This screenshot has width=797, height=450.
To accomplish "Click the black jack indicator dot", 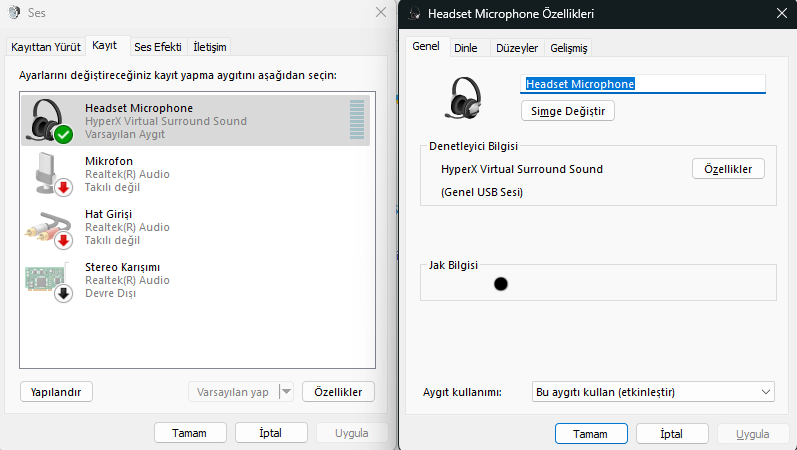I will 501,284.
